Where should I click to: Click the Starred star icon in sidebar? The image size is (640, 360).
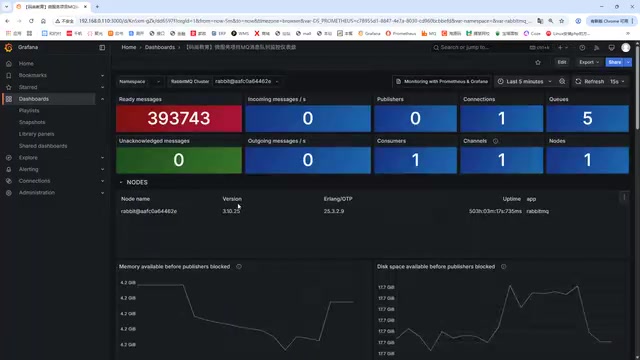9,87
